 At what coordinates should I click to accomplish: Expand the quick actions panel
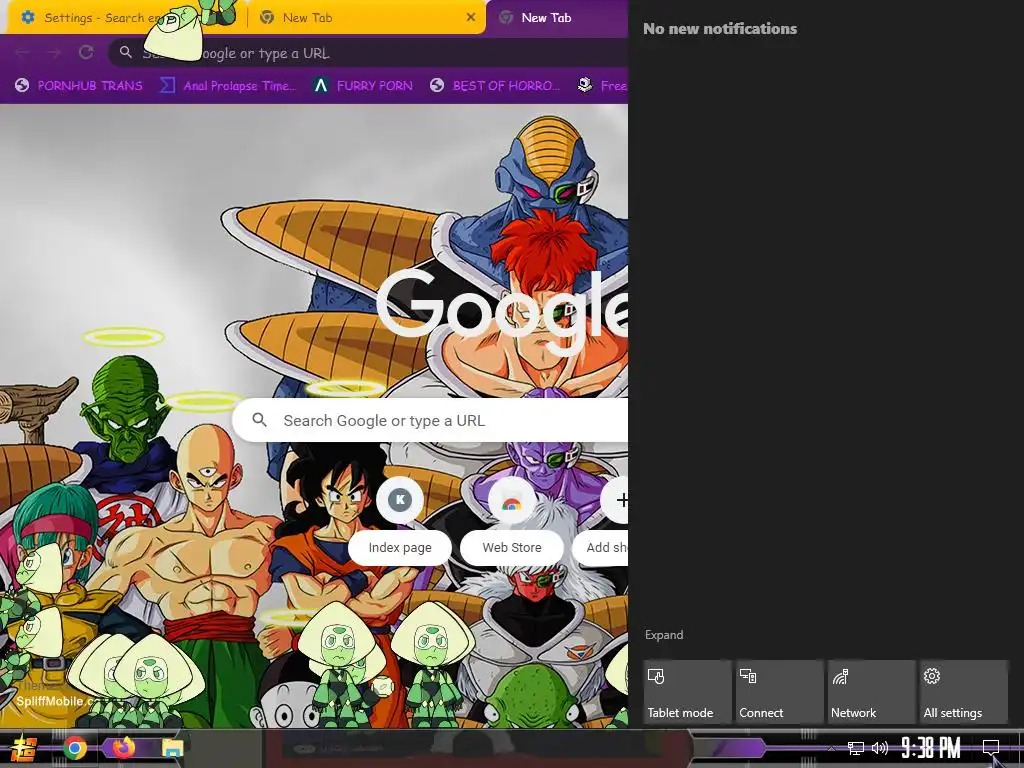664,635
